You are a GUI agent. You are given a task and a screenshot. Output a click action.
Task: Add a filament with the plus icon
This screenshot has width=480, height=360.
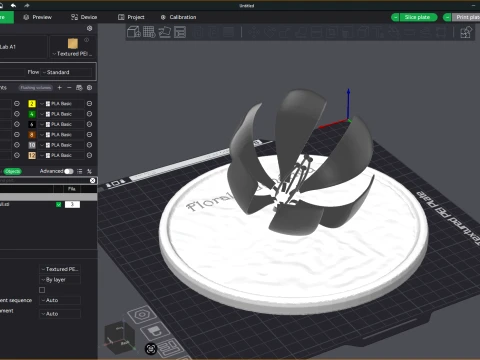[x=60, y=88]
